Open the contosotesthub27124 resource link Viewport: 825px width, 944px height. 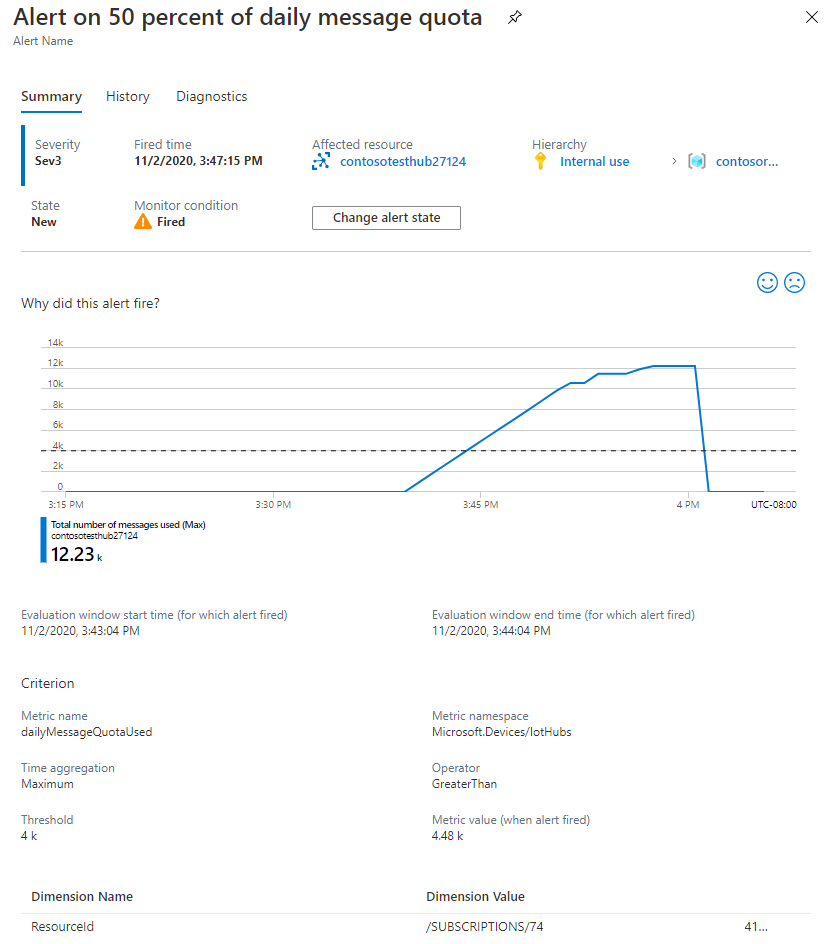pyautogui.click(x=403, y=162)
